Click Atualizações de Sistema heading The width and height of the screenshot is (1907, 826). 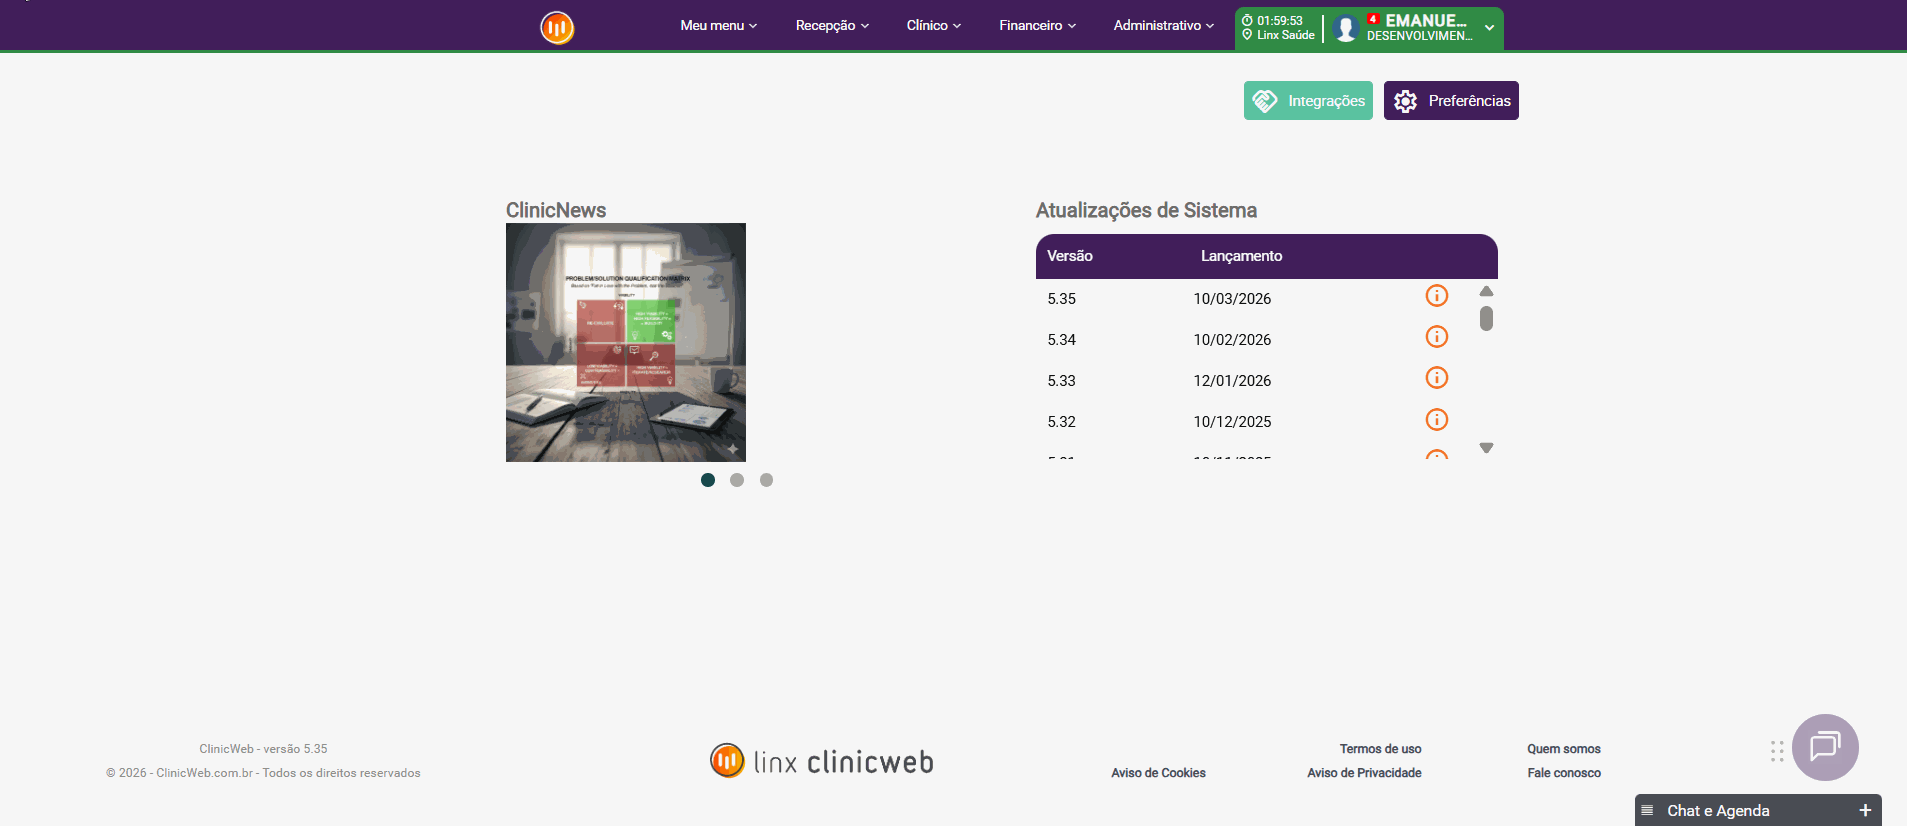coord(1146,210)
